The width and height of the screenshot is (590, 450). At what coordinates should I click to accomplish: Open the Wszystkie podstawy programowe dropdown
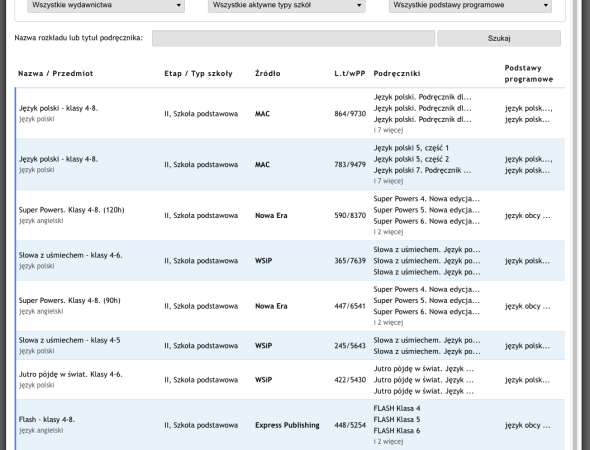[470, 5]
